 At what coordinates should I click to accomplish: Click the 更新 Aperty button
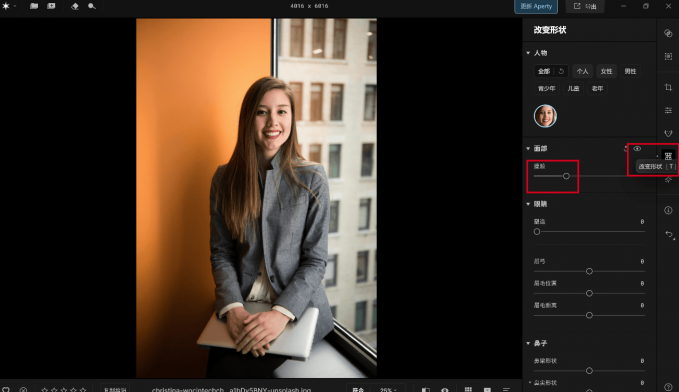(536, 6)
